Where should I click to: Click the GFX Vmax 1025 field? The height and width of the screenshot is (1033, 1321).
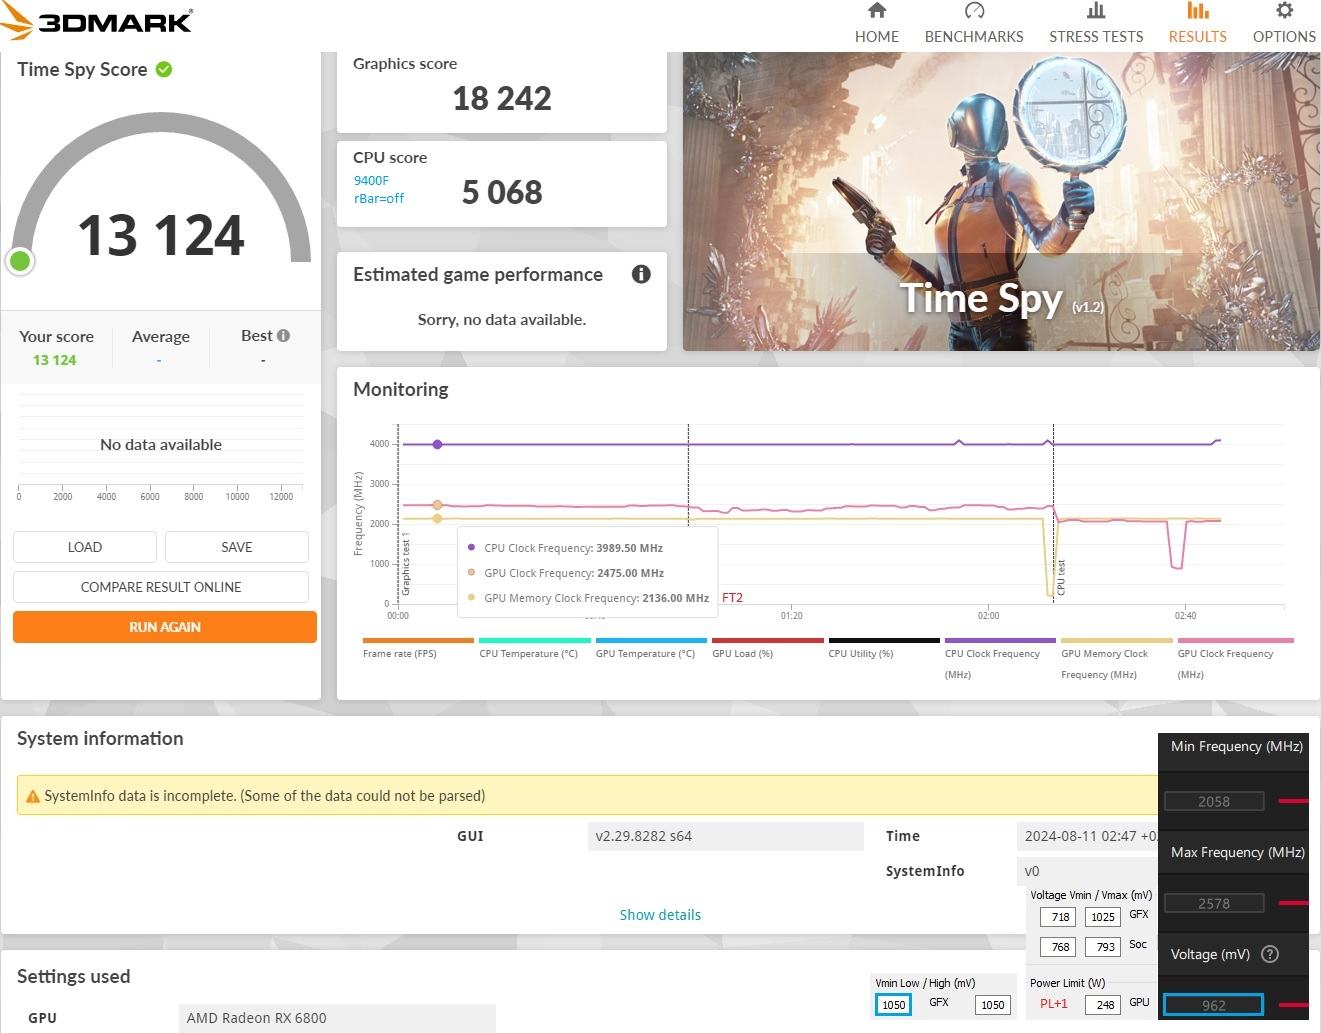[1102, 917]
